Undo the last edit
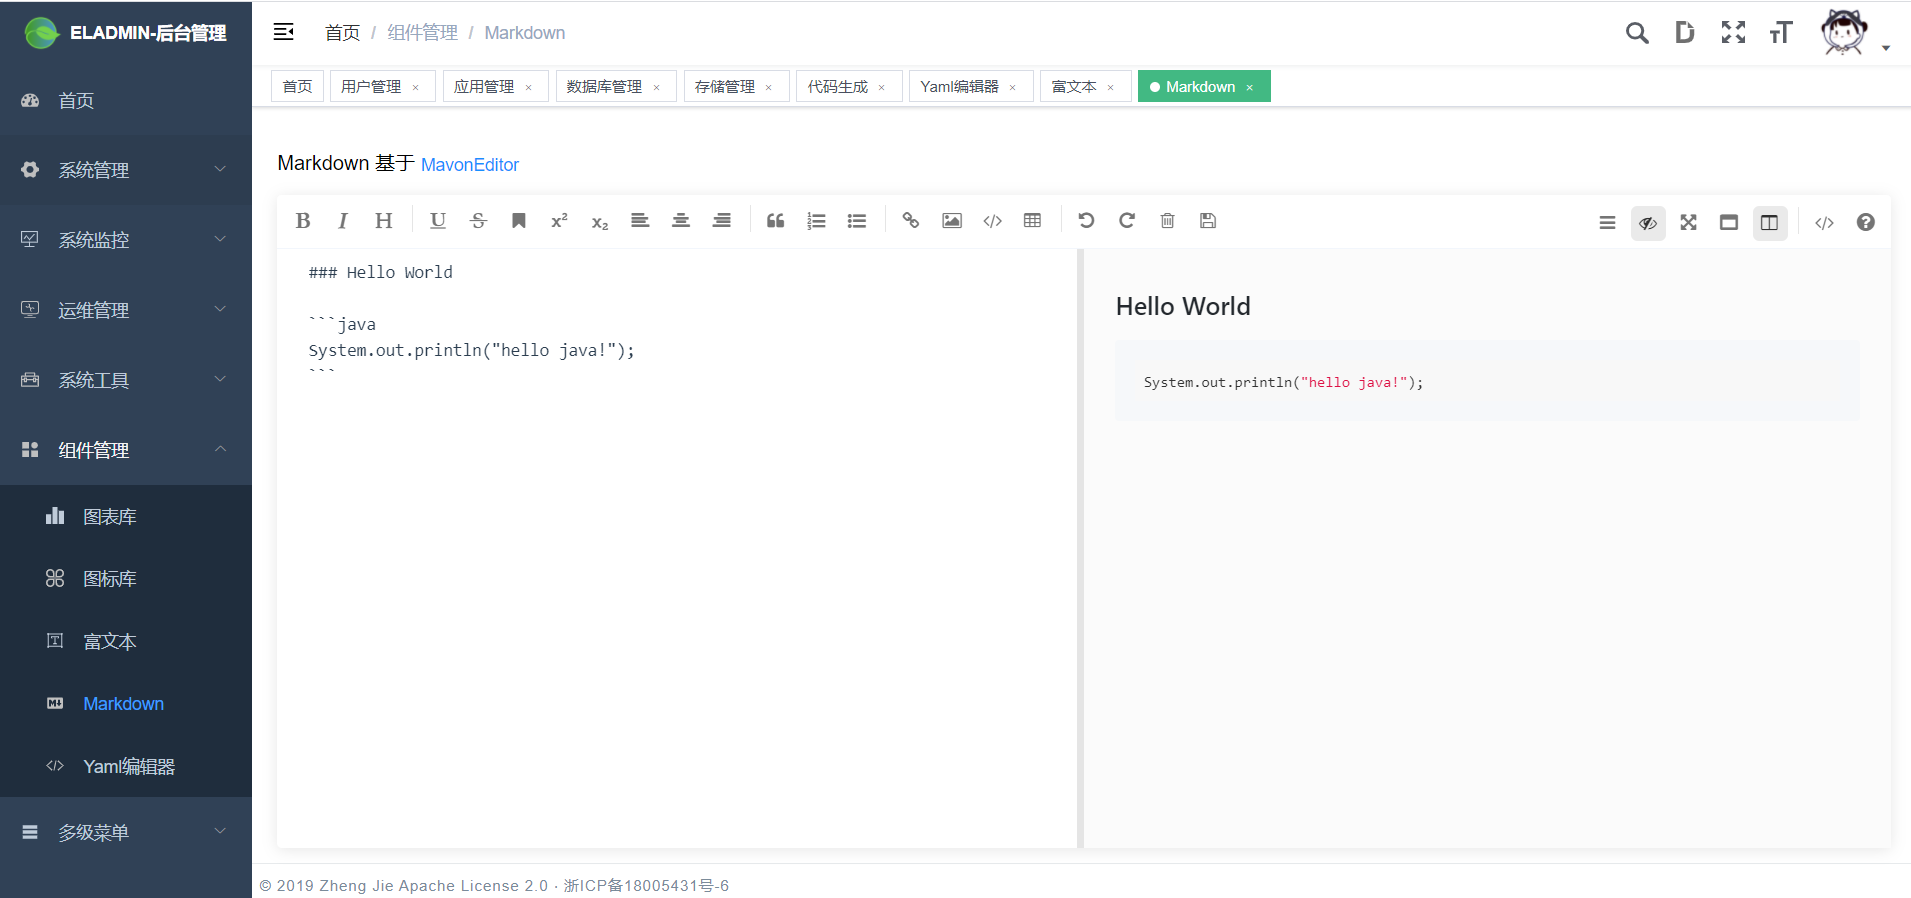1911x898 pixels. [x=1086, y=221]
